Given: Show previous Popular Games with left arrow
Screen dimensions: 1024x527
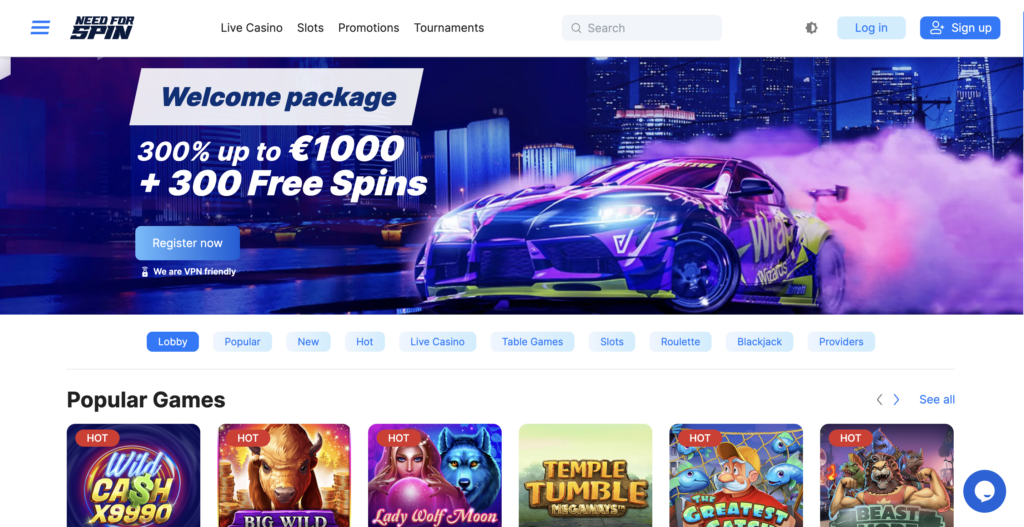Looking at the screenshot, I should pos(879,400).
